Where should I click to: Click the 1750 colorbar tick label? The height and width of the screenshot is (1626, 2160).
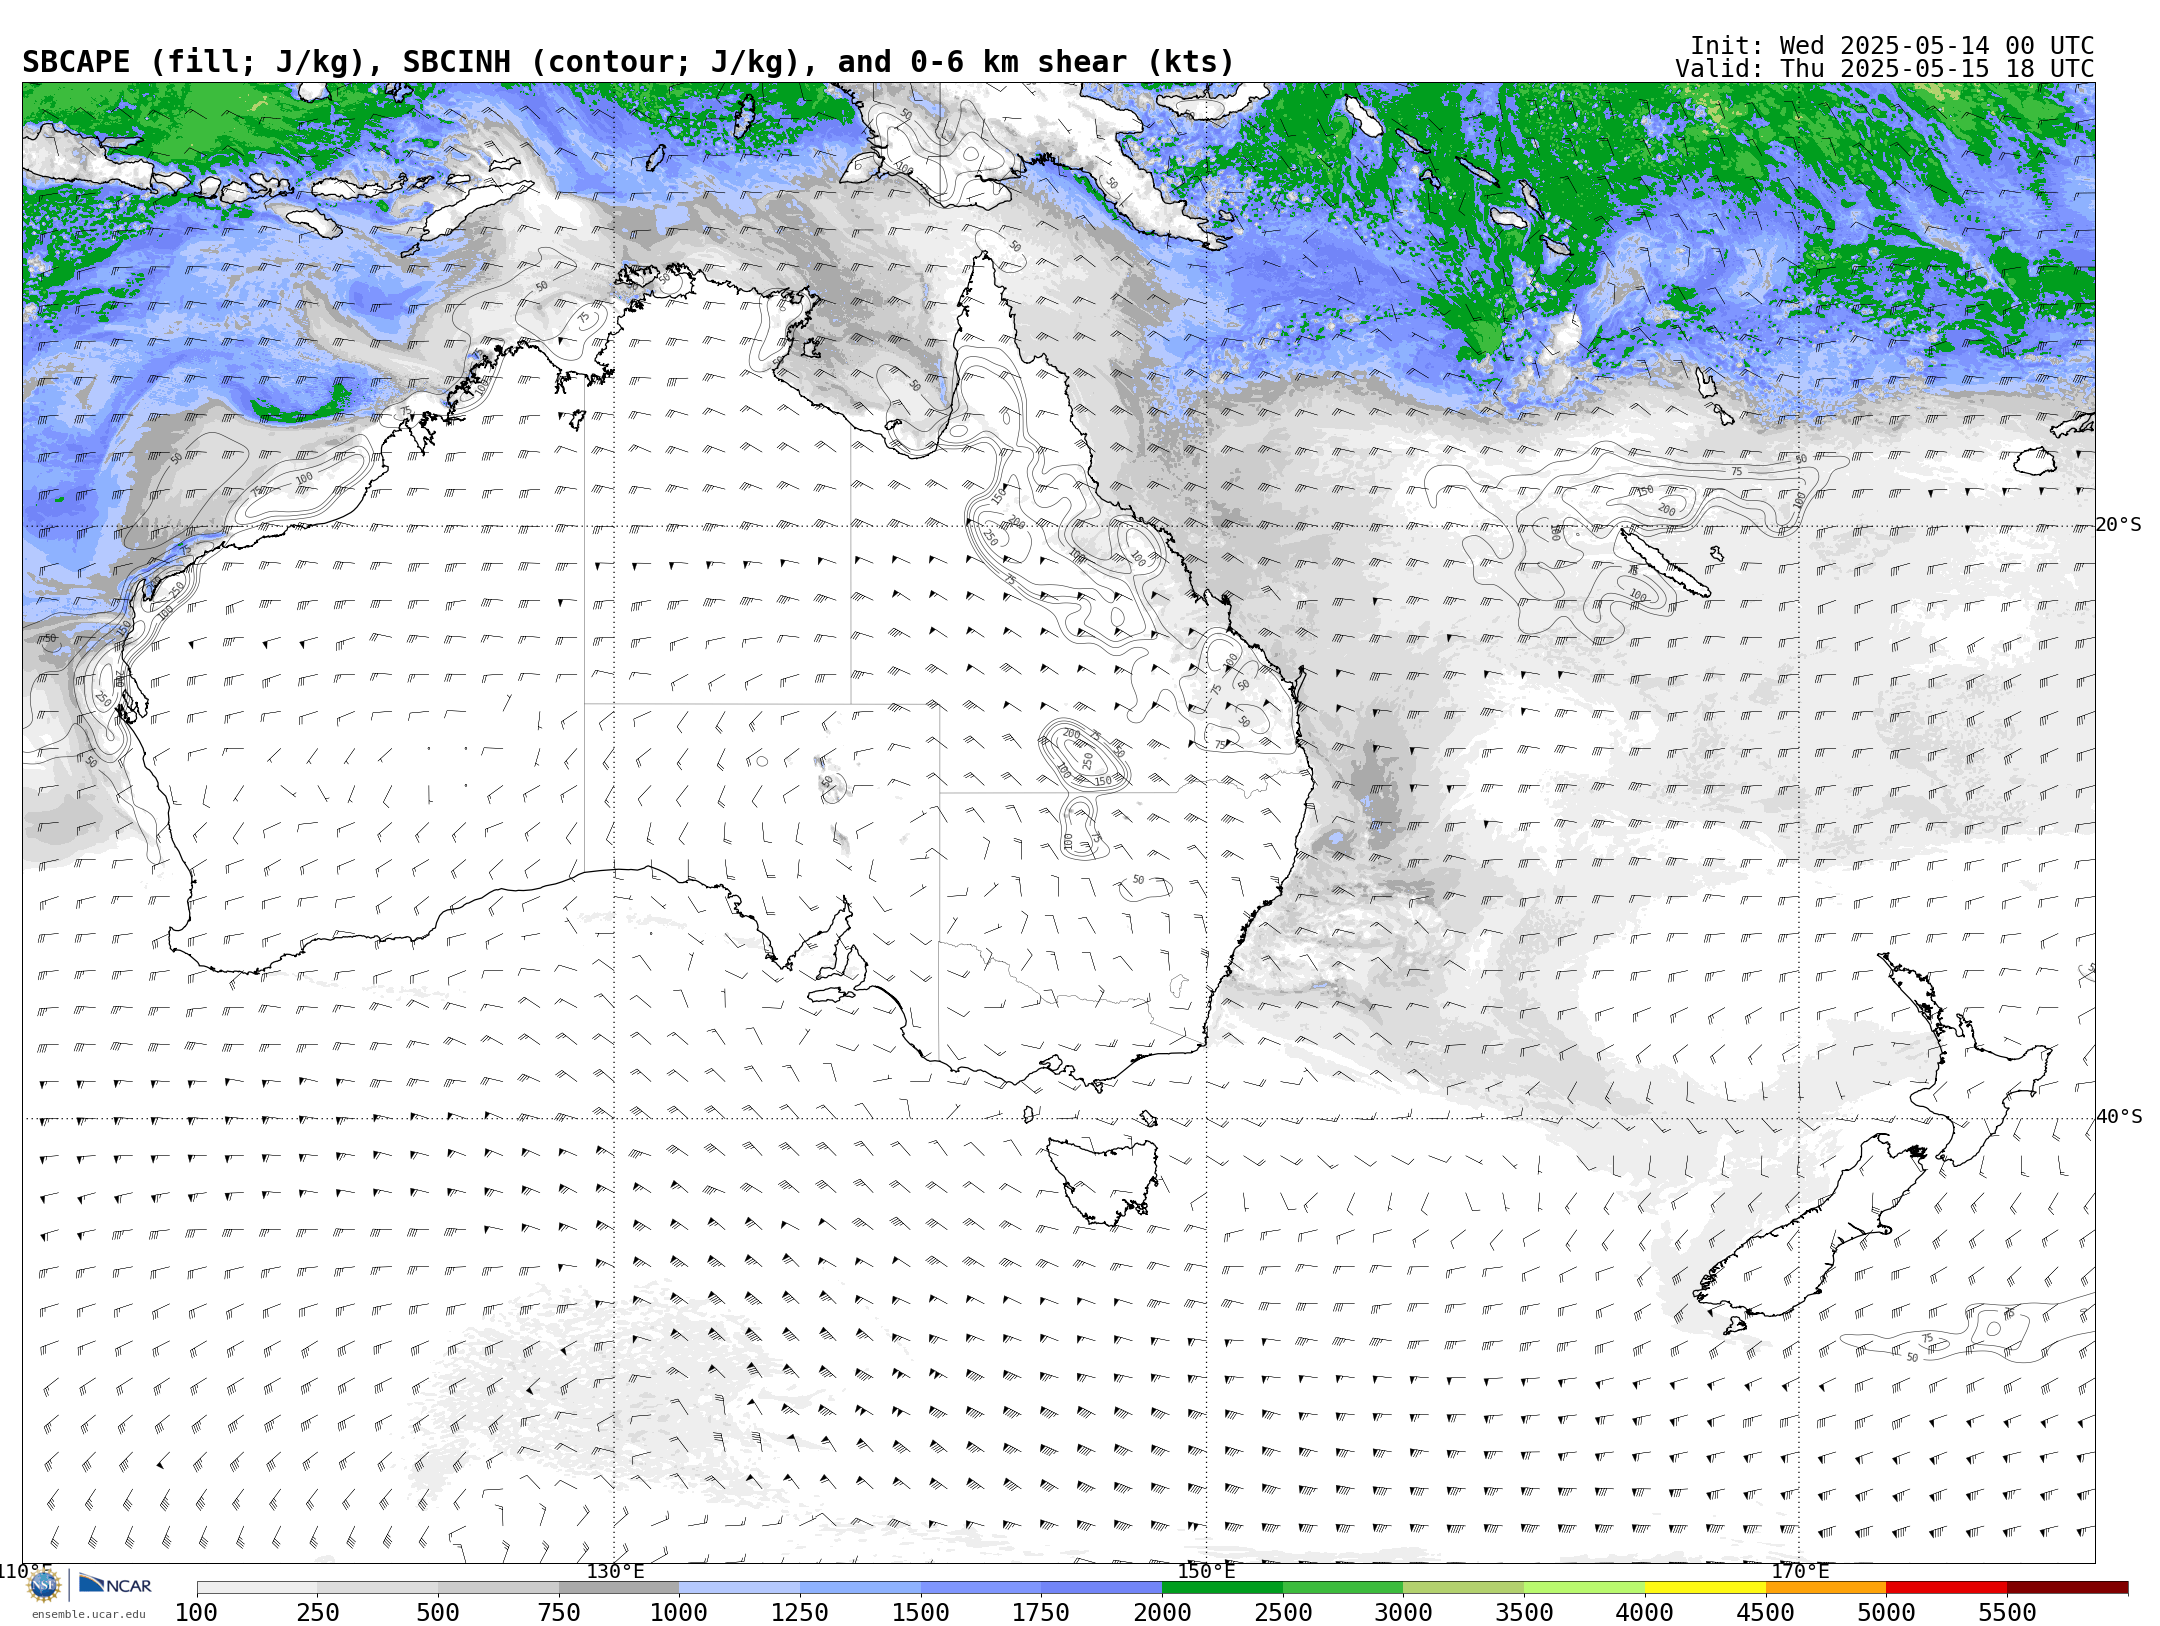(x=1041, y=1613)
